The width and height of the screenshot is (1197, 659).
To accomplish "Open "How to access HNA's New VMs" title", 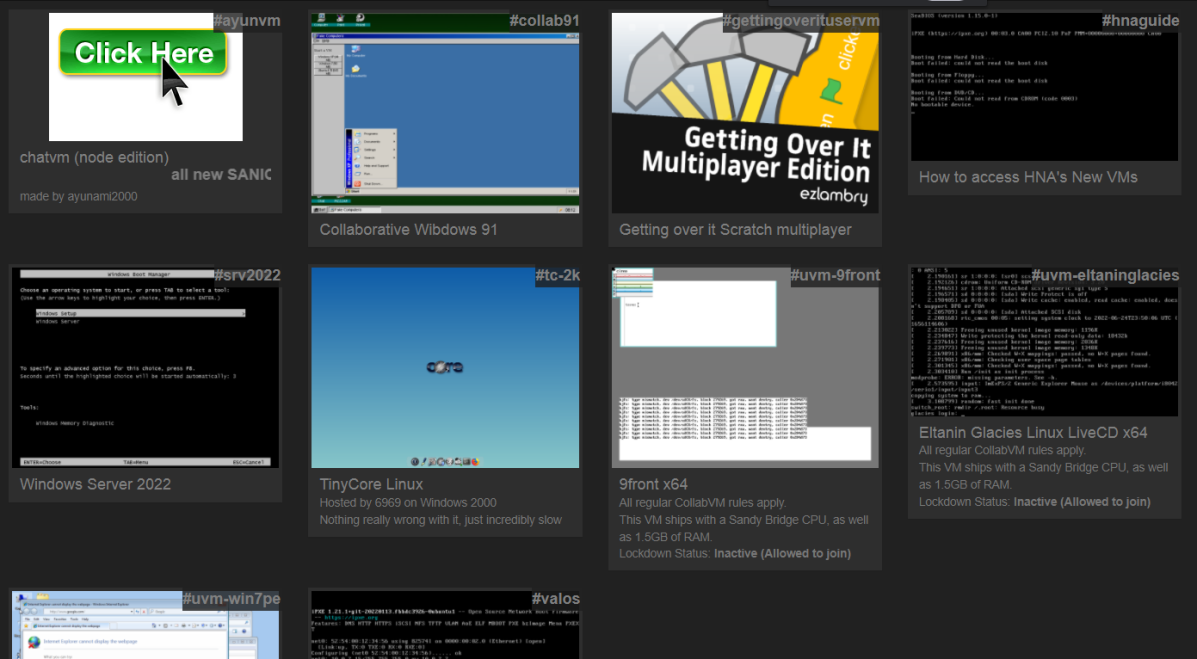I will tap(1028, 177).
